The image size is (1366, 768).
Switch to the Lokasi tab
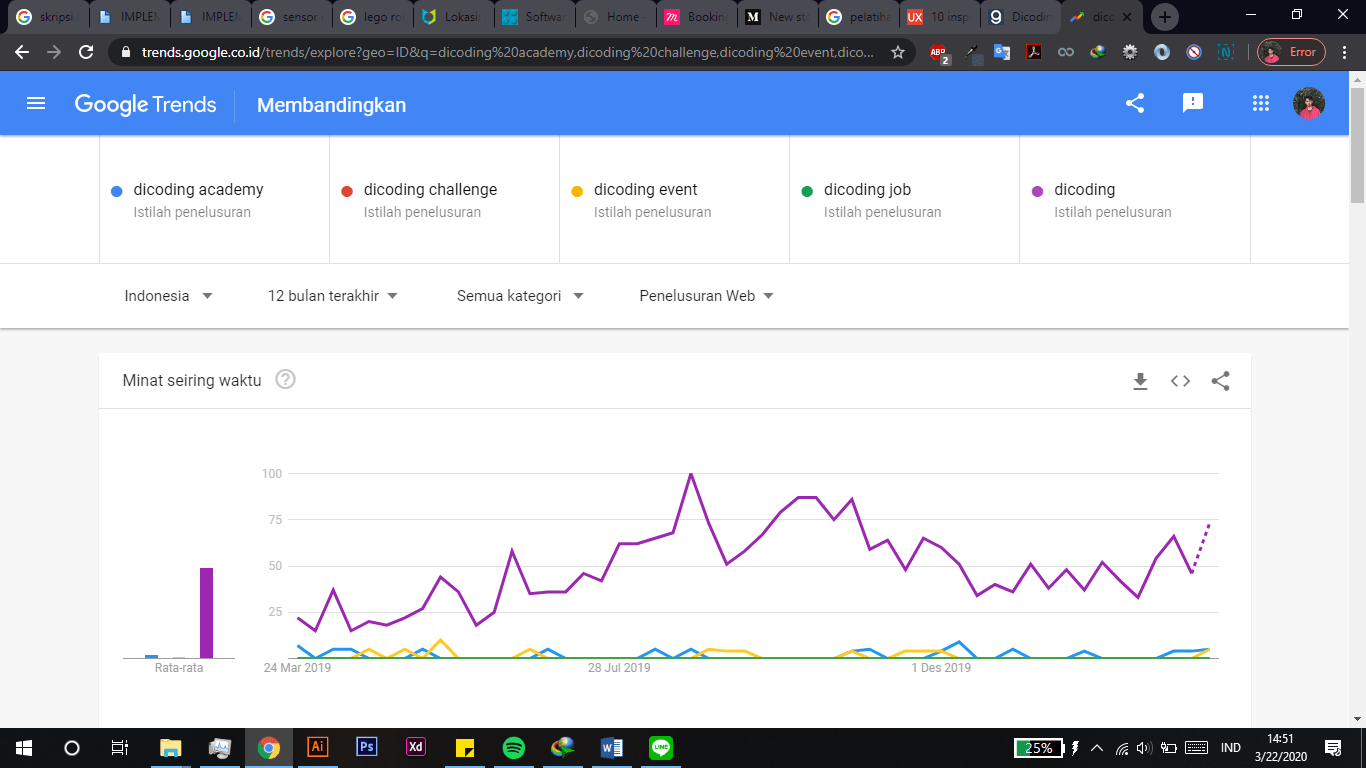click(453, 17)
